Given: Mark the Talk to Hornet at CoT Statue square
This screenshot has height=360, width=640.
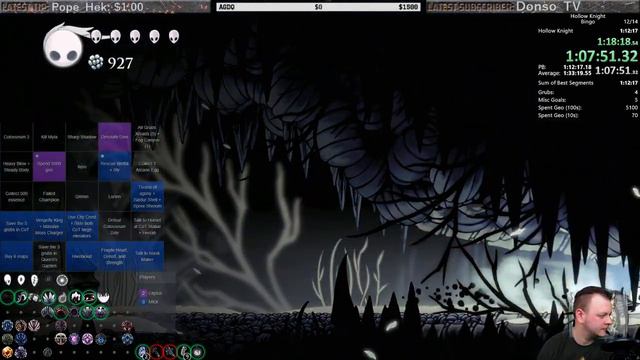Looking at the screenshot, I should coord(147,226).
